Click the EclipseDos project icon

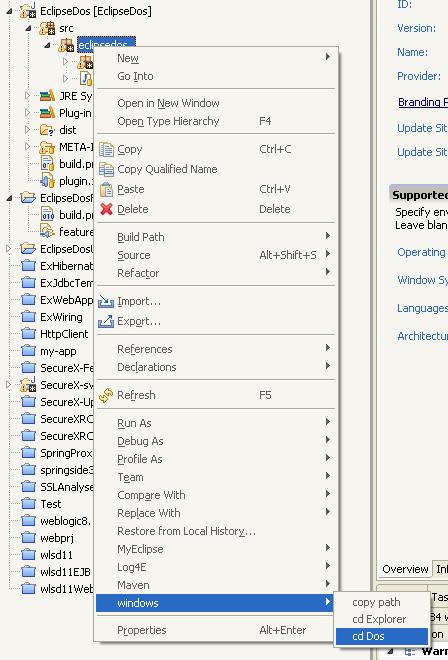pos(28,10)
